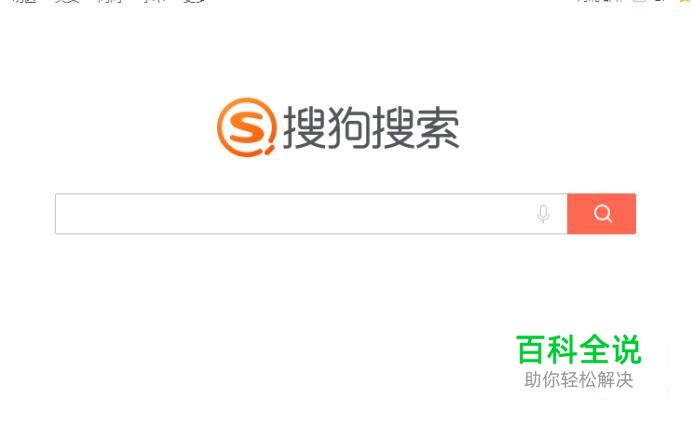
Task: Click the 狗 character in the logo
Action: click(349, 128)
